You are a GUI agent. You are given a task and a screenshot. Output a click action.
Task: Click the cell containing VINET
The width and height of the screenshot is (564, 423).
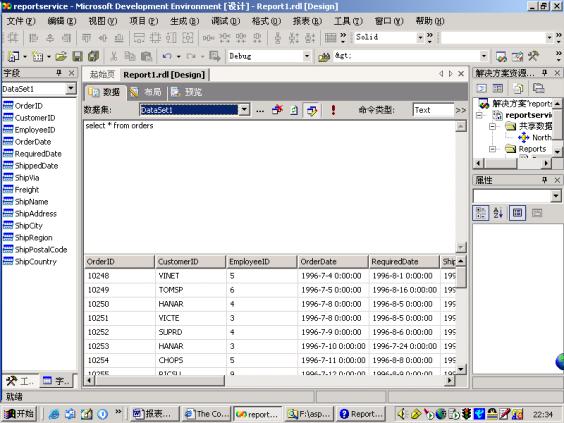(x=190, y=276)
